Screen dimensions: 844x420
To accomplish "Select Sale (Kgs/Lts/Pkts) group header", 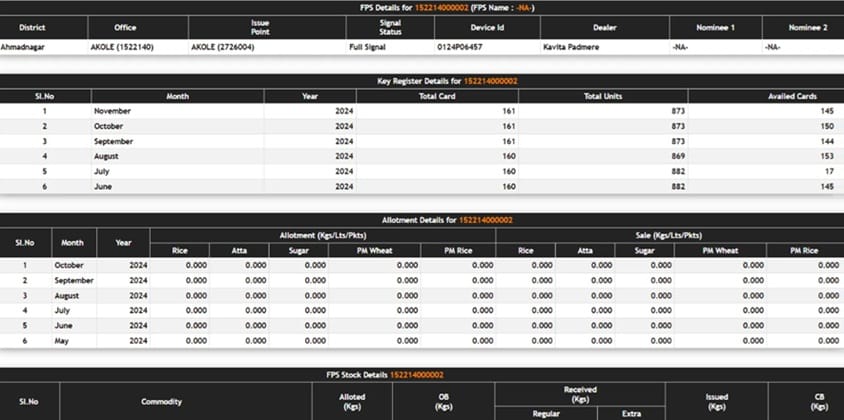I will (670, 235).
